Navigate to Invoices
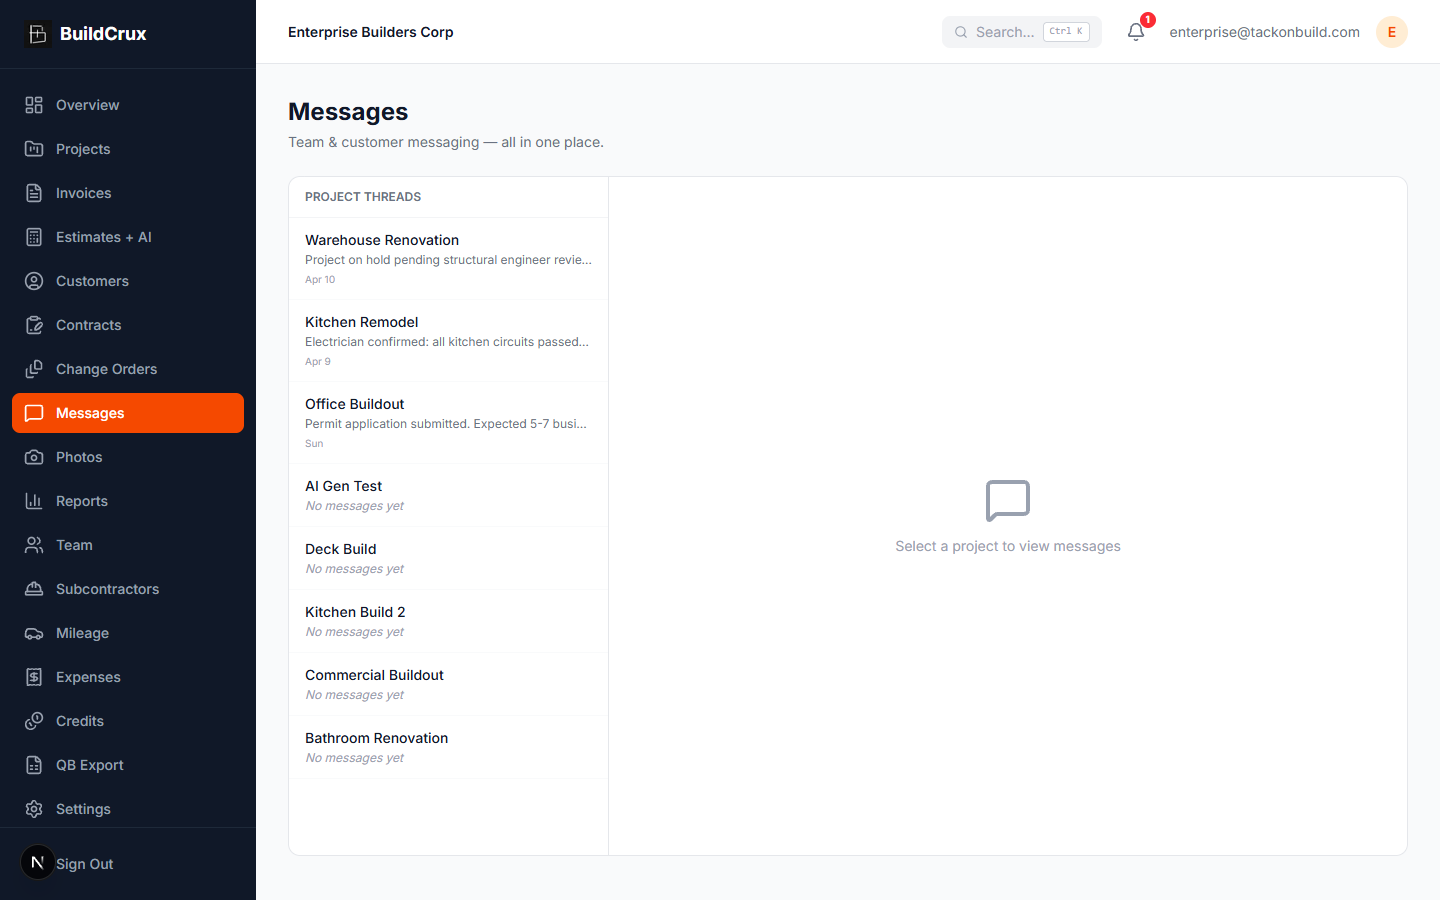This screenshot has height=900, width=1440. 128,193
